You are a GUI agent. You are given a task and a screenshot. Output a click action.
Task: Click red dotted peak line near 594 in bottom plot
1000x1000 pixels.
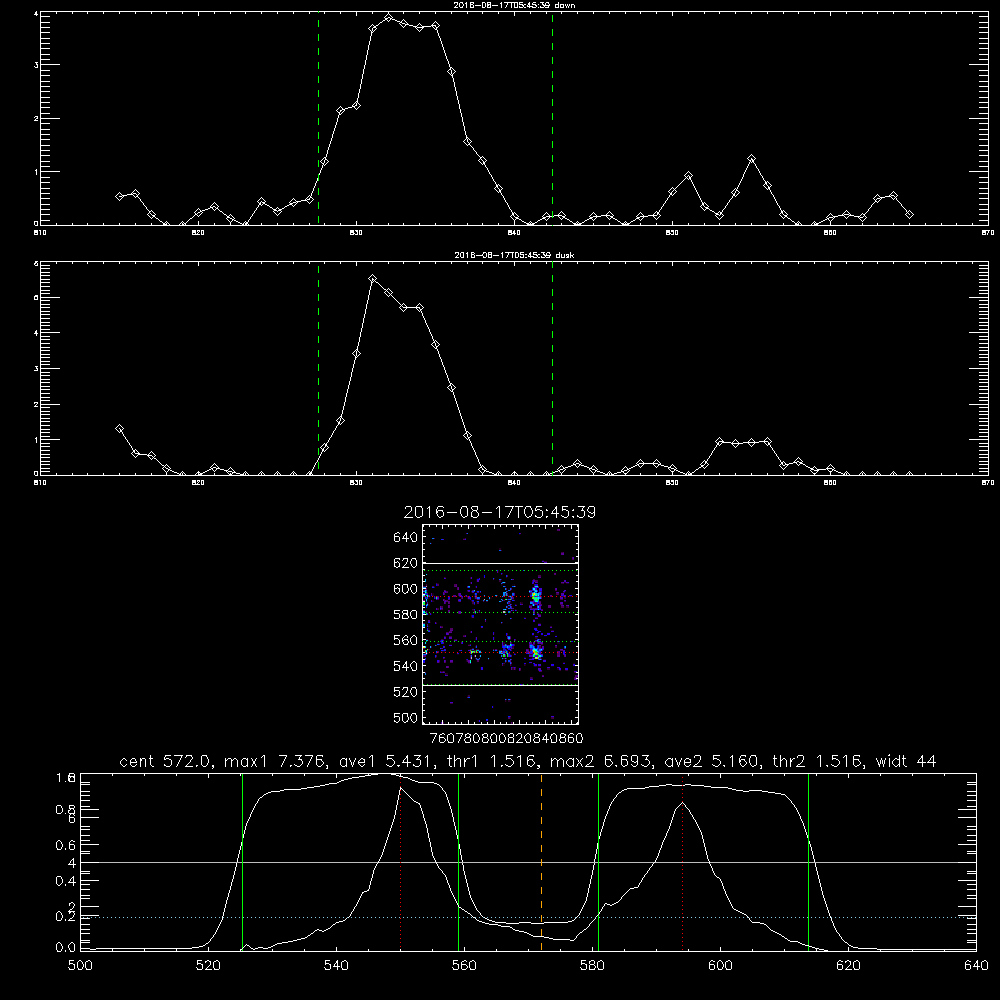682,862
